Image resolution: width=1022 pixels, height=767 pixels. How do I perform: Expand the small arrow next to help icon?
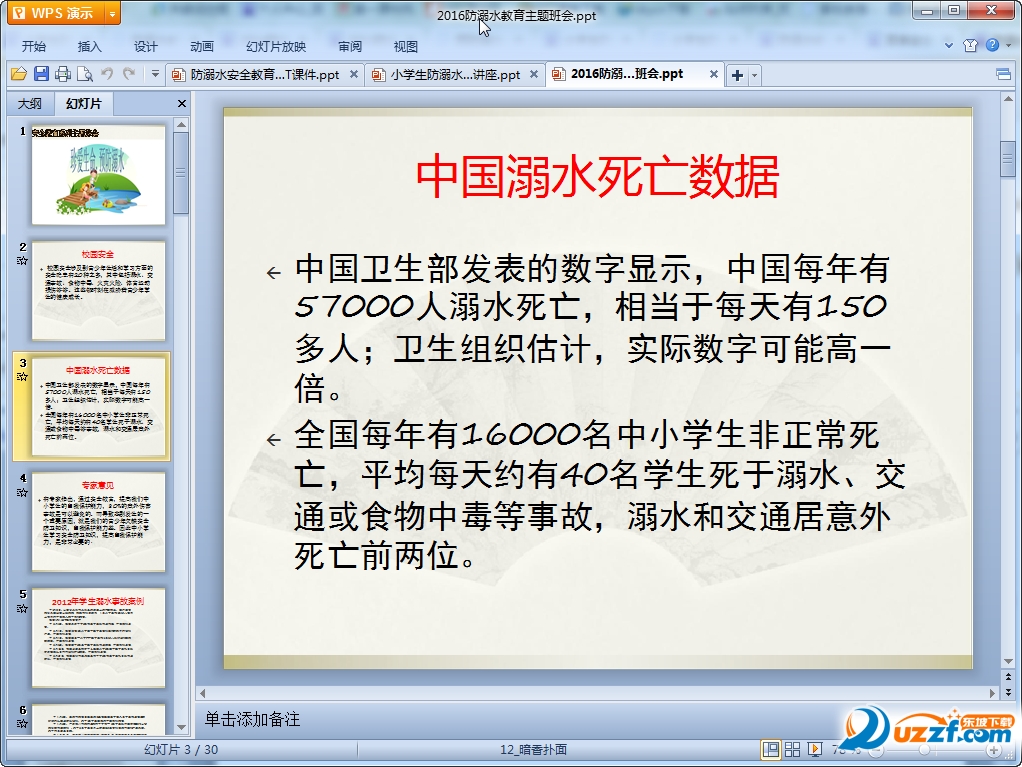point(1009,46)
